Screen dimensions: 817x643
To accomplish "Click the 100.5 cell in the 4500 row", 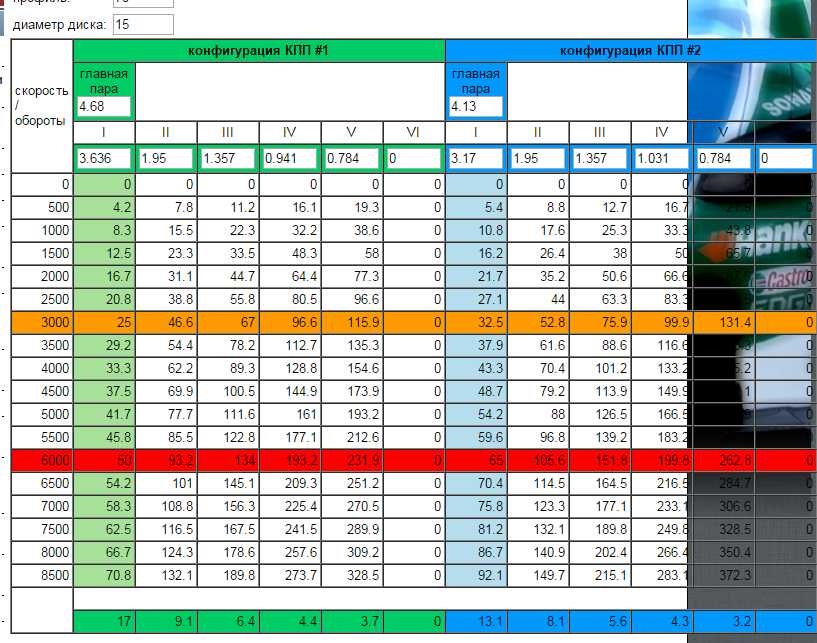I will (x=228, y=391).
